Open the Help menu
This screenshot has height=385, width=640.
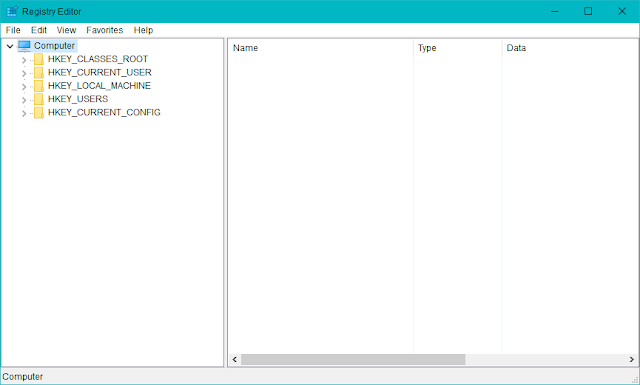coord(143,30)
